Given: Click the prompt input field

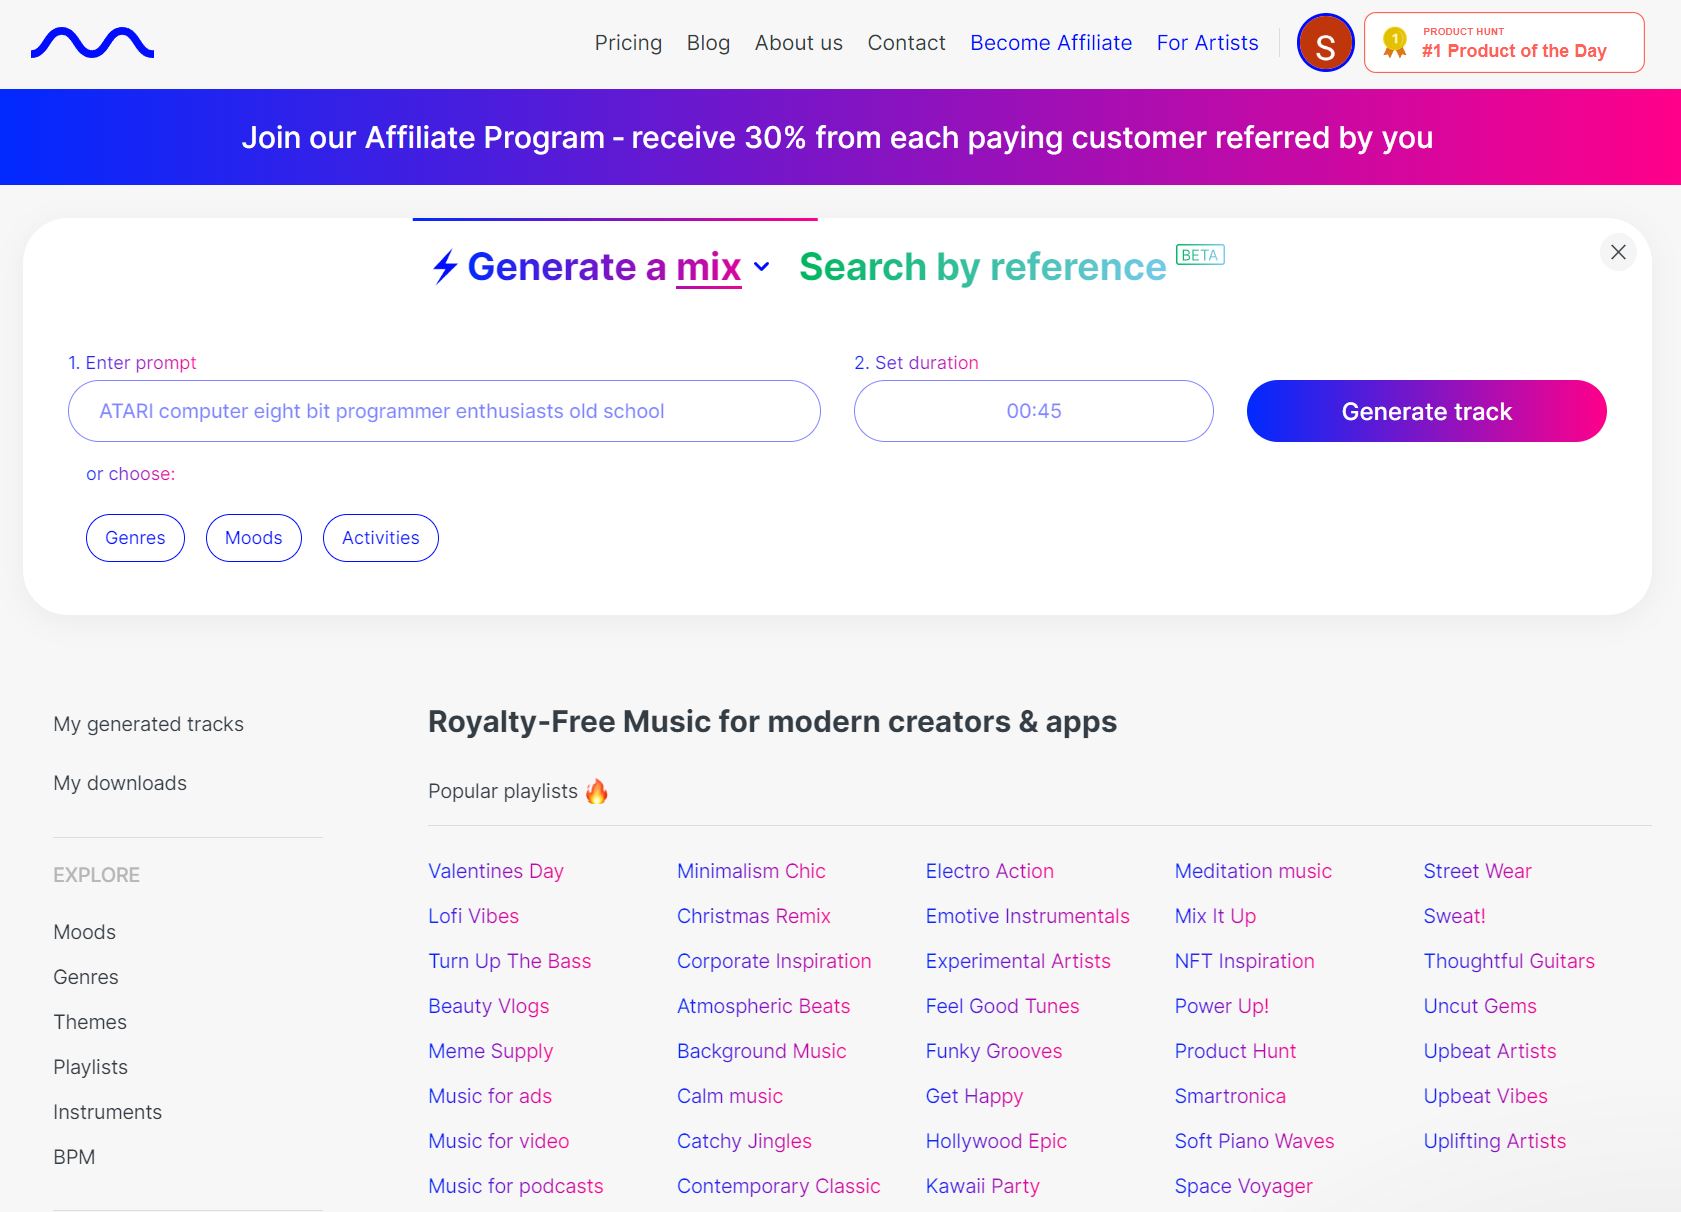Looking at the screenshot, I should pyautogui.click(x=443, y=411).
